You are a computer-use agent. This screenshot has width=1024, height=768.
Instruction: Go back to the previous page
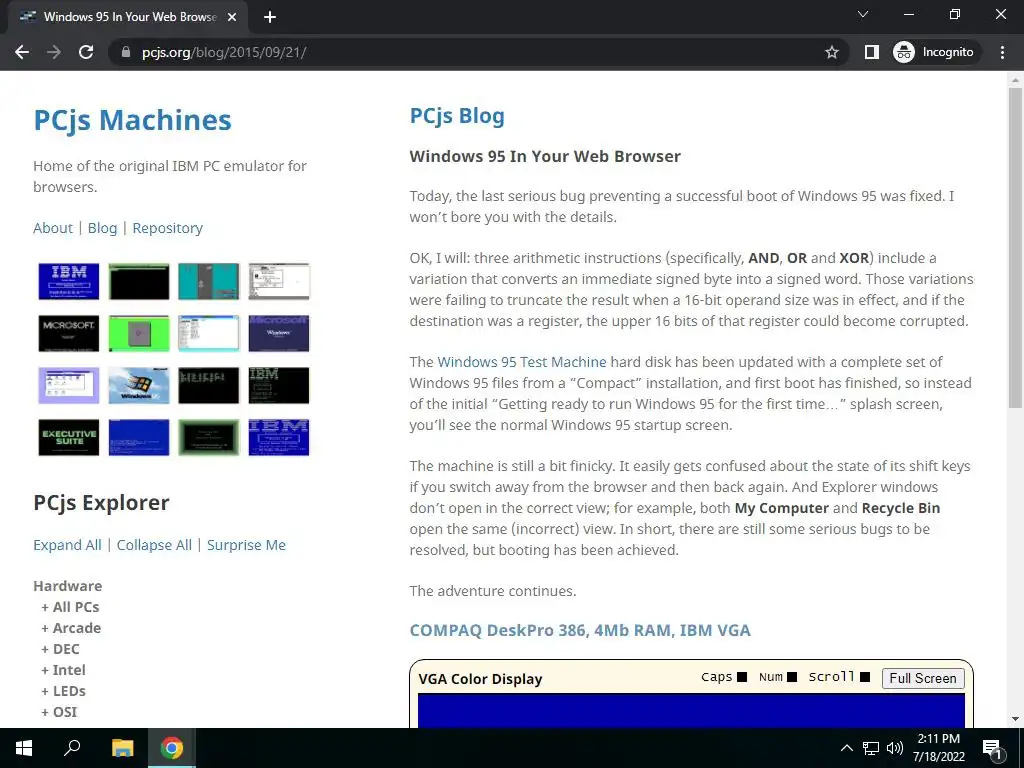point(22,52)
